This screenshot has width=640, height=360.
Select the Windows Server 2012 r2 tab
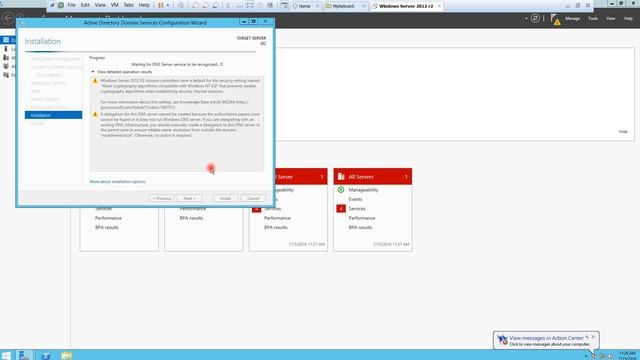[406, 6]
